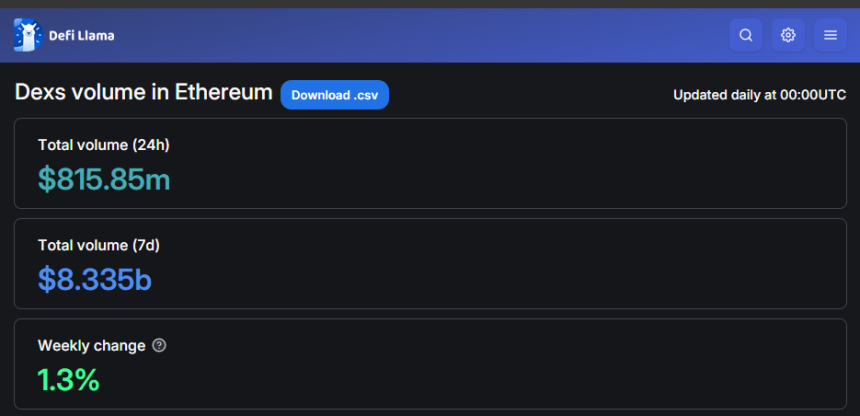This screenshot has height=416, width=860.
Task: Click the "Dexs volume in Ethereum" heading
Action: (x=143, y=92)
